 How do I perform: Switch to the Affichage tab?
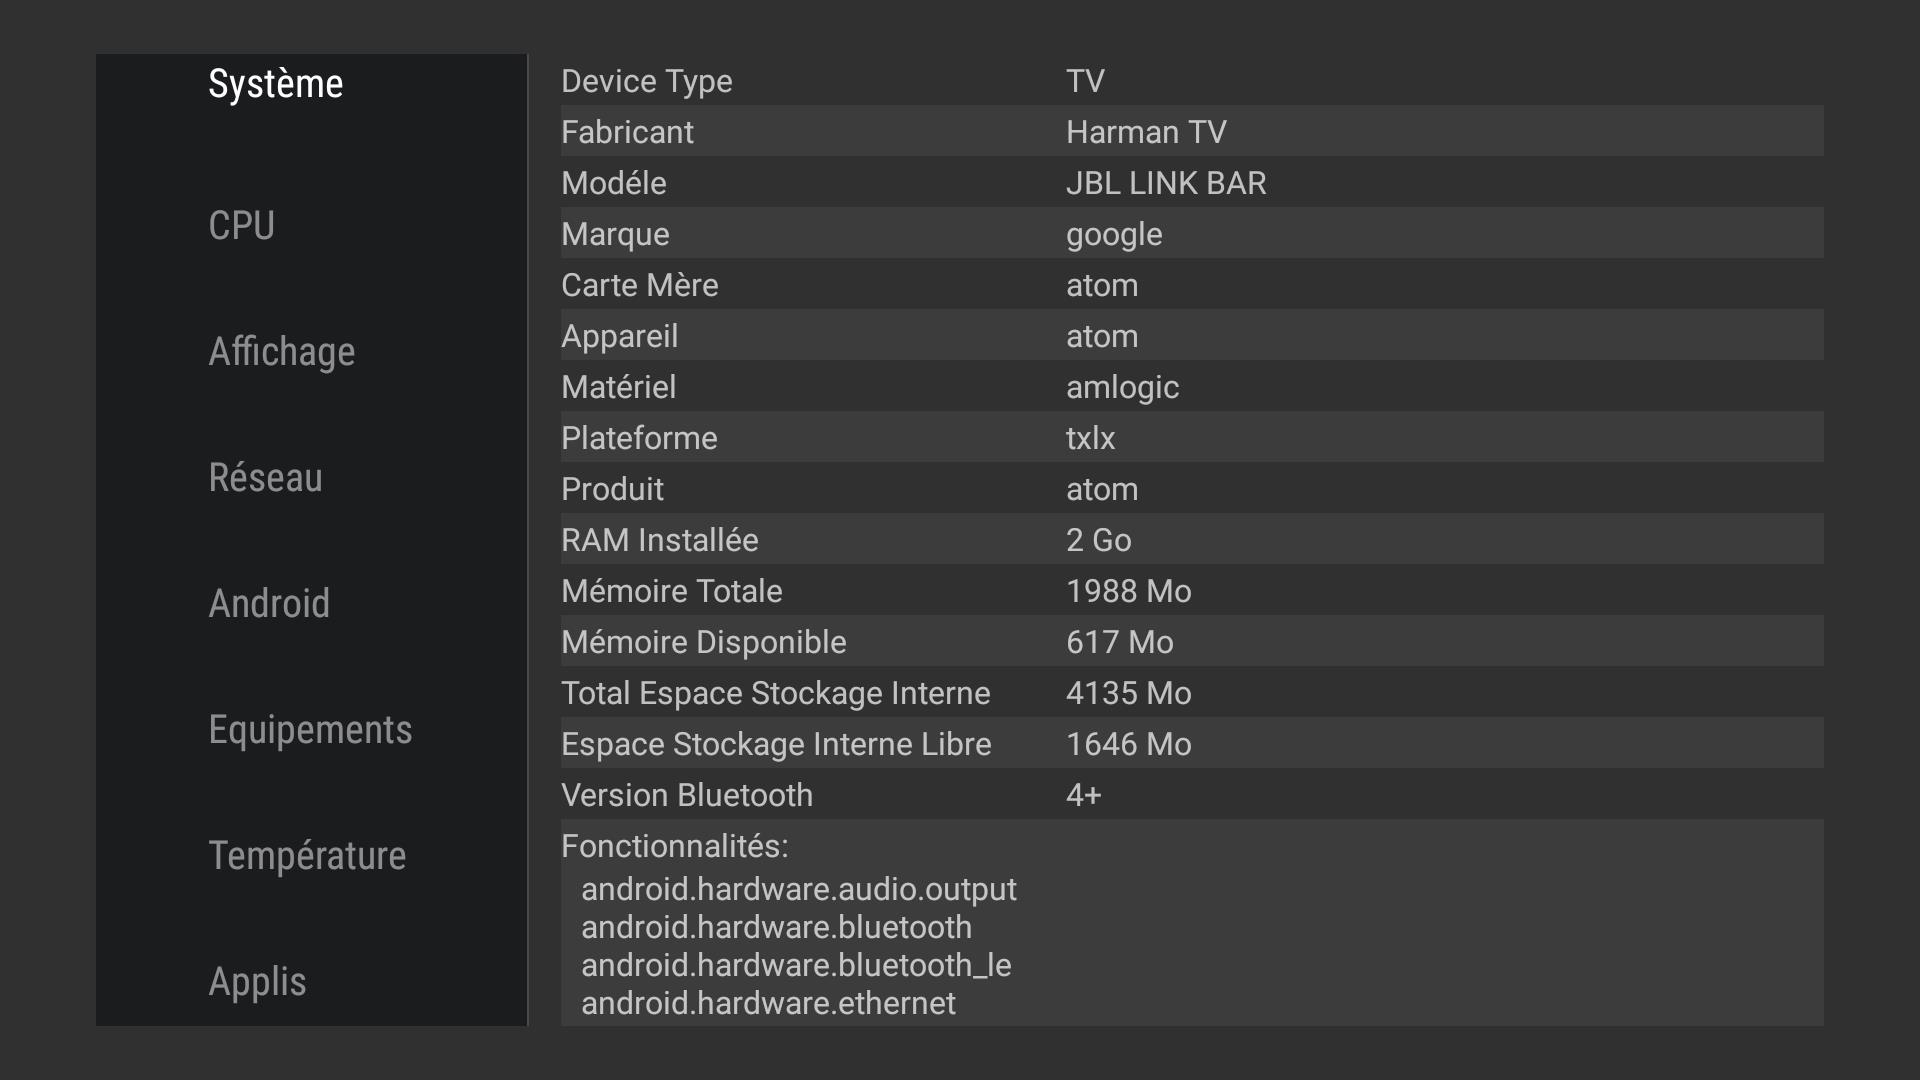pyautogui.click(x=281, y=352)
